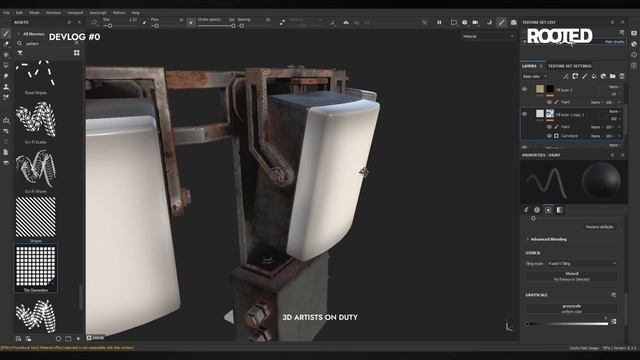This screenshot has width=640, height=360.
Task: Select the Material Picker tool in left toolbar
Action: 6,97
